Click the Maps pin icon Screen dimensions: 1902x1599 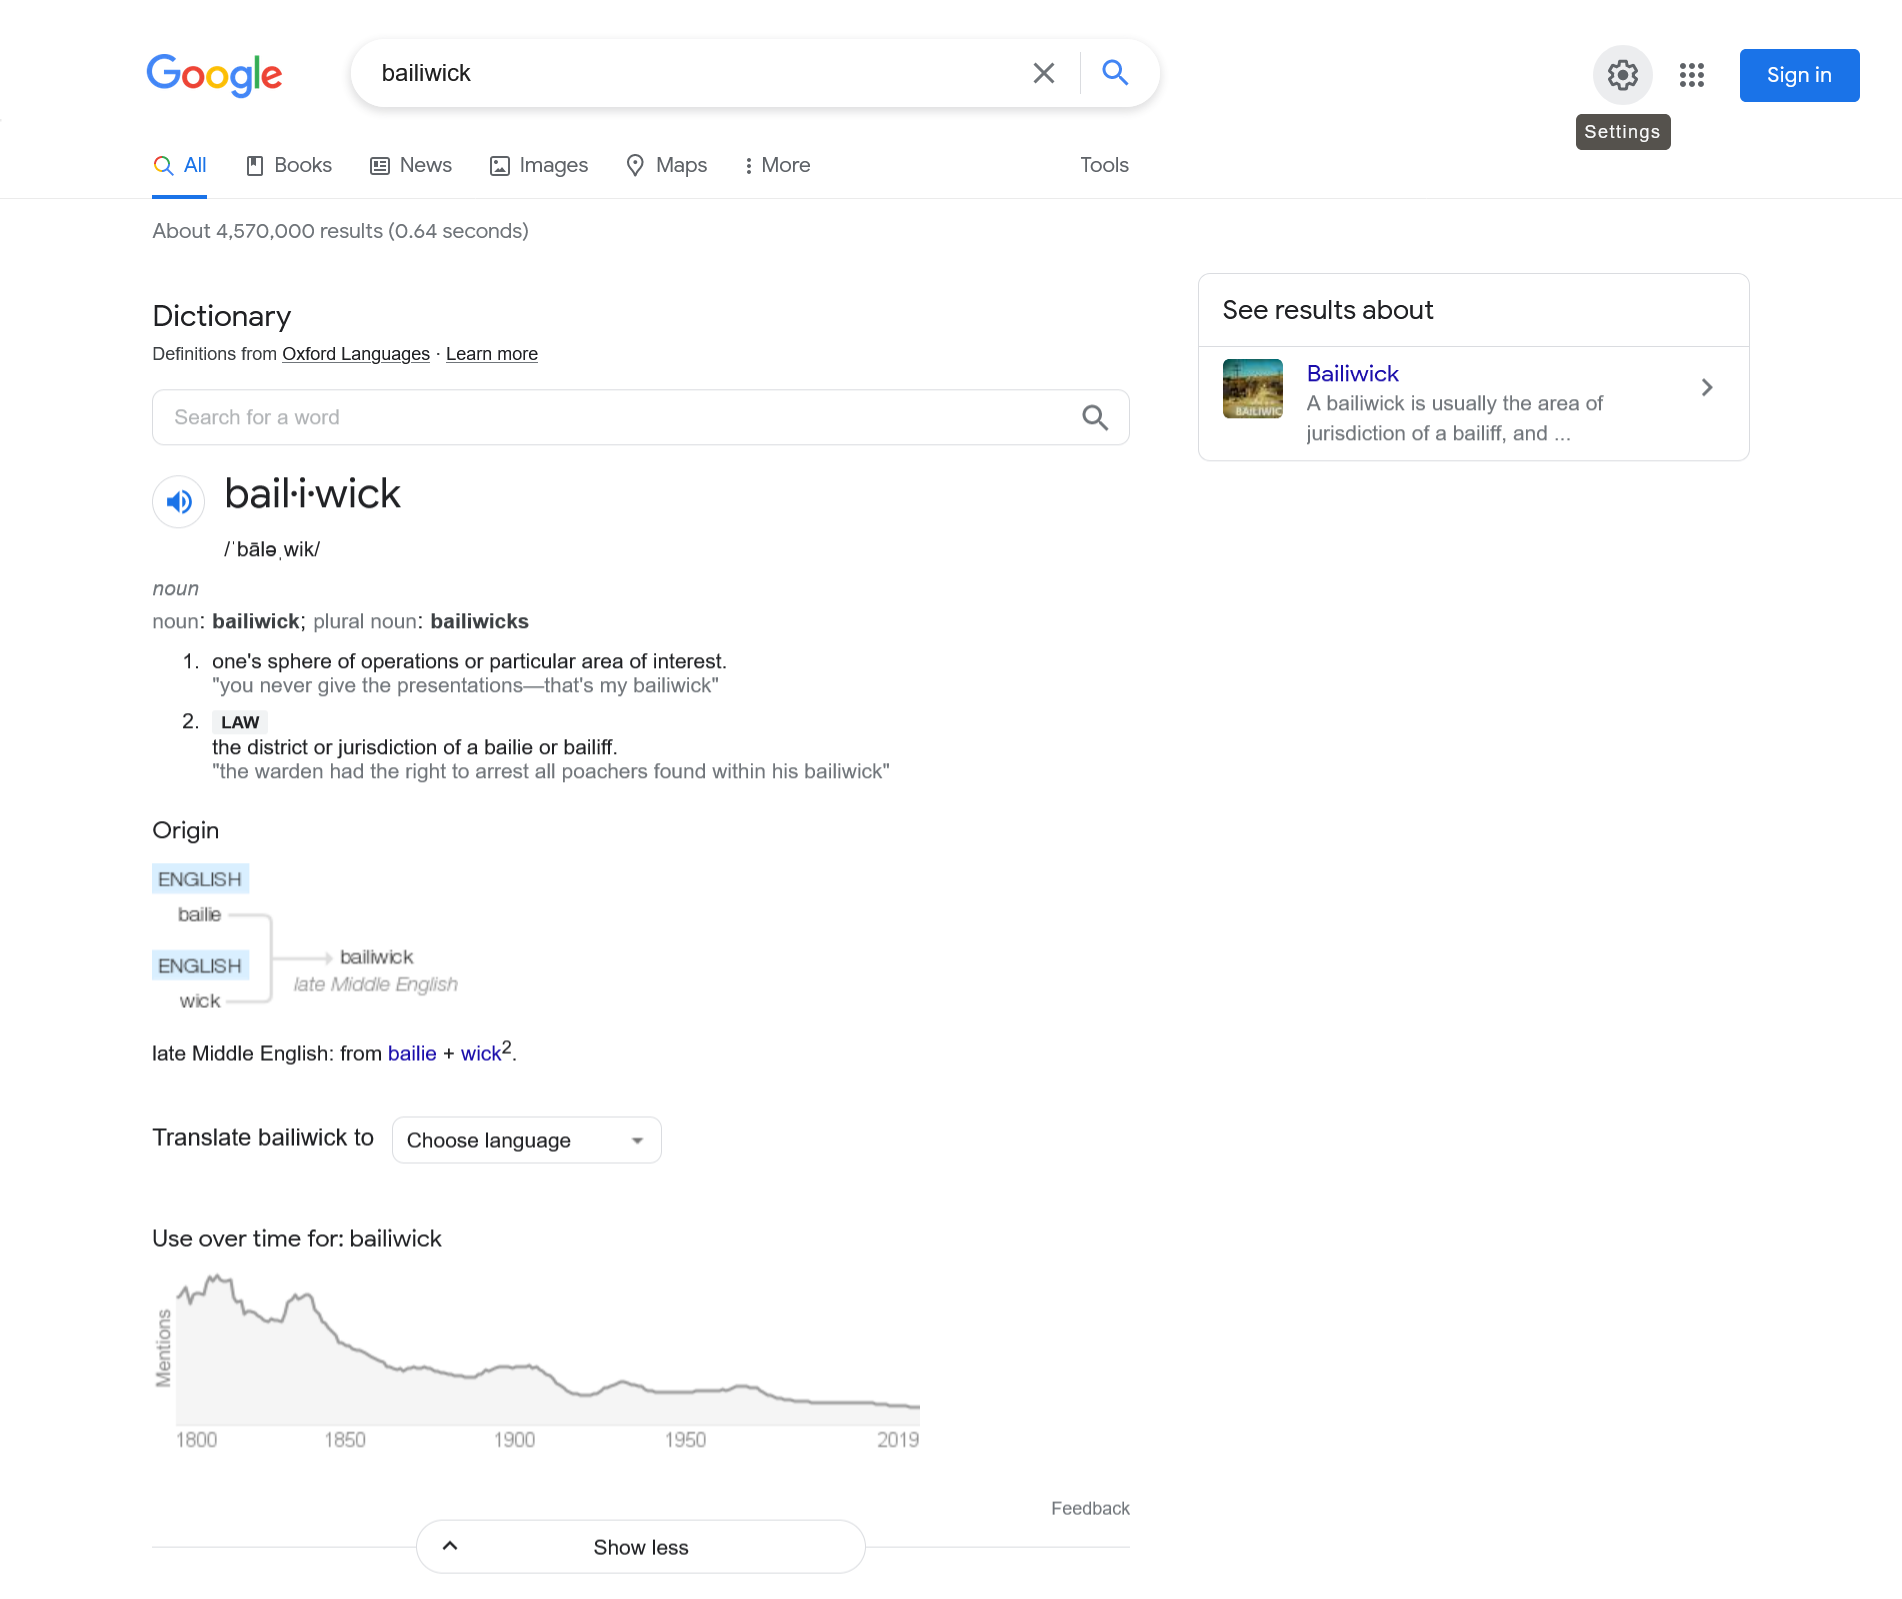636,165
